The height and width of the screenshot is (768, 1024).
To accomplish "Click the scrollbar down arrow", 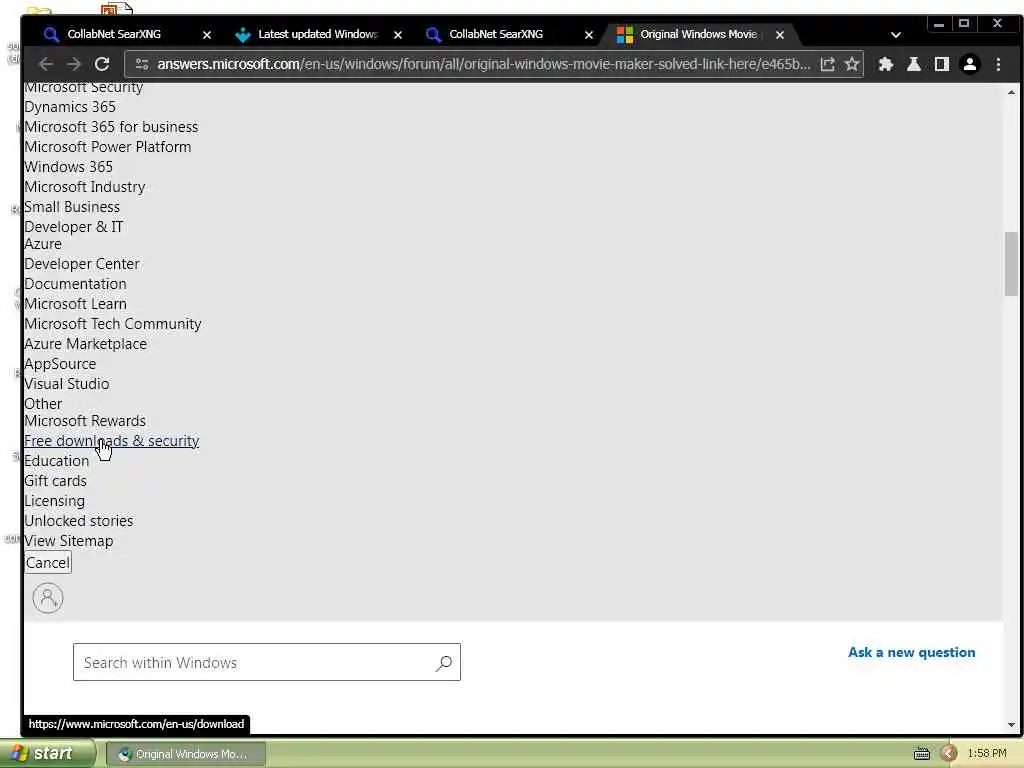I will pyautogui.click(x=1011, y=725).
